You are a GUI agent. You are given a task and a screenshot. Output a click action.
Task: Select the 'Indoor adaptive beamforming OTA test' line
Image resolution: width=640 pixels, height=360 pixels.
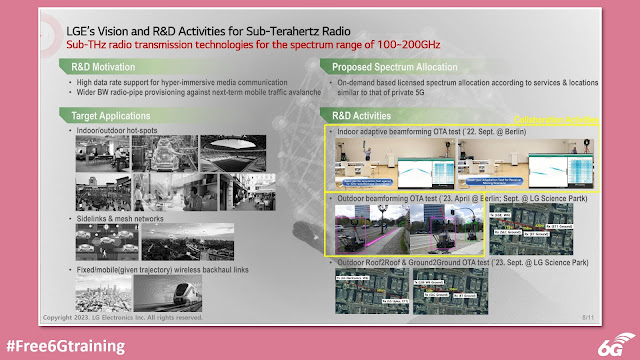[x=431, y=132]
